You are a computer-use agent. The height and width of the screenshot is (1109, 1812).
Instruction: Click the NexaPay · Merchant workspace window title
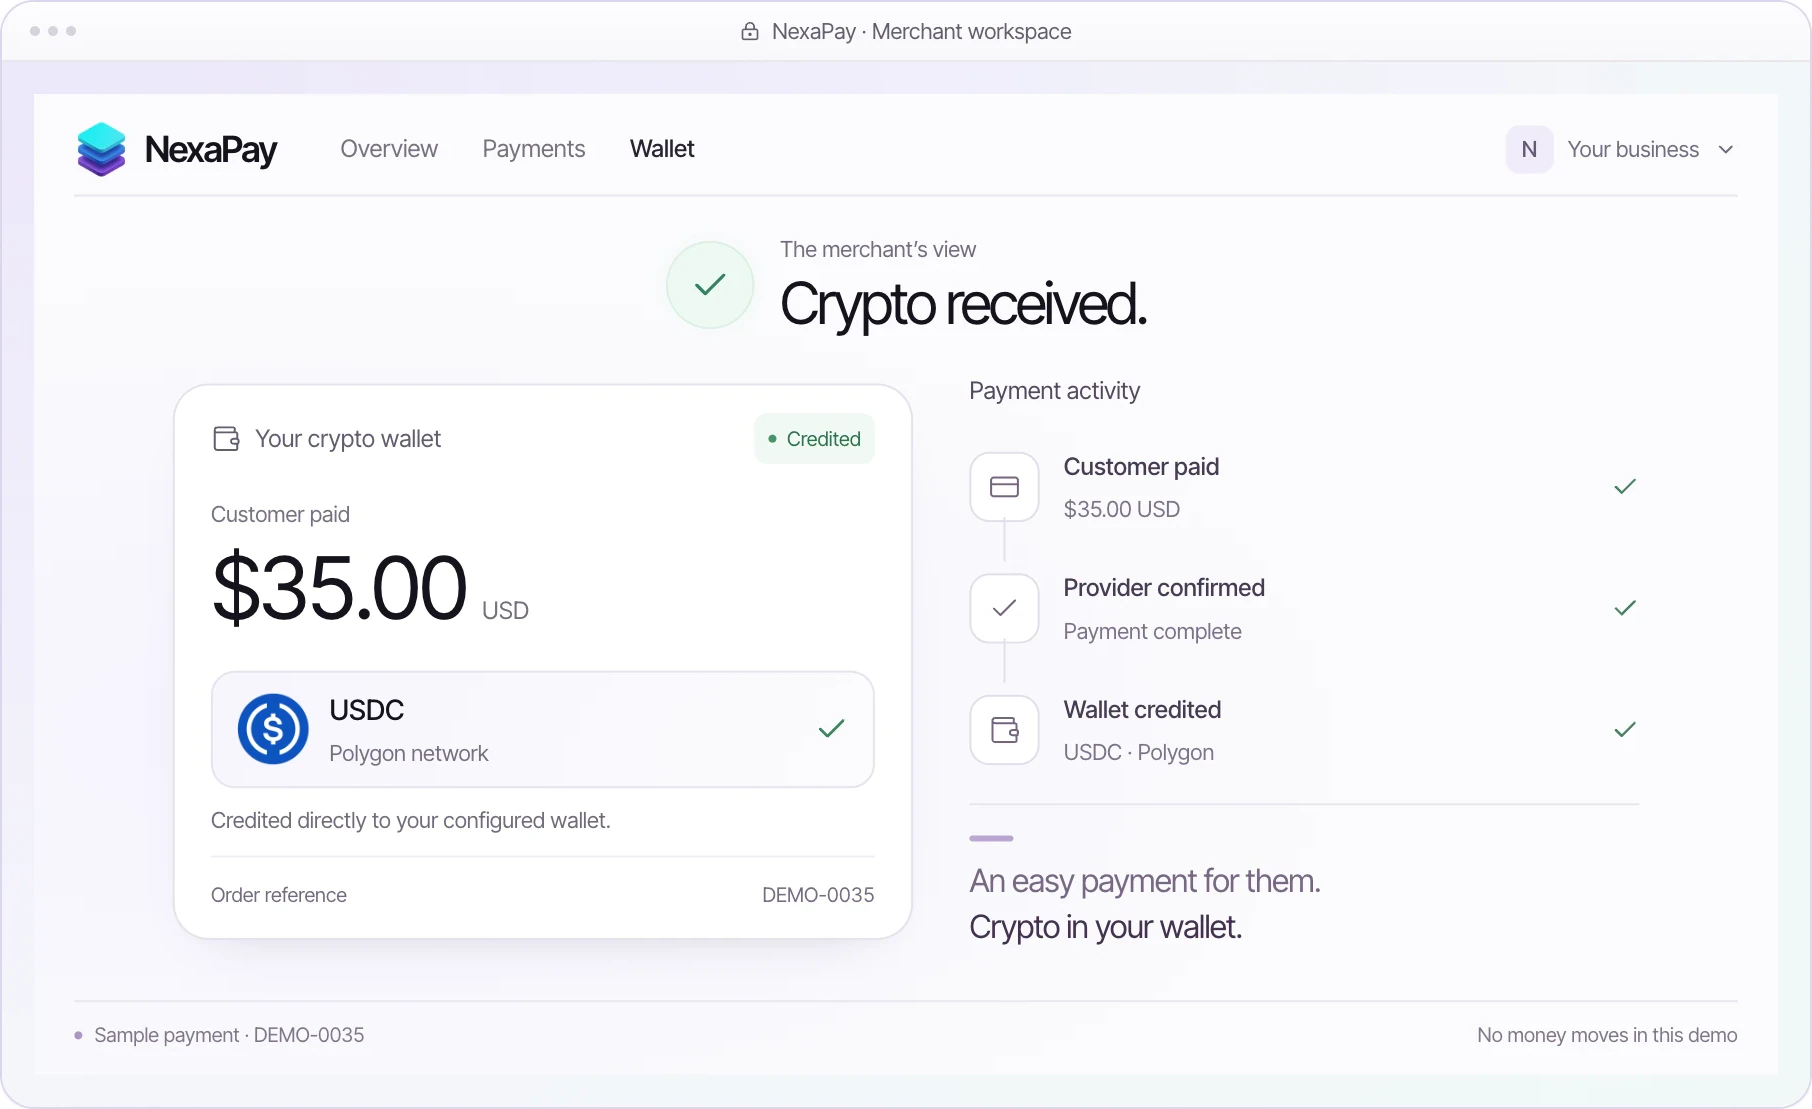[x=921, y=31]
